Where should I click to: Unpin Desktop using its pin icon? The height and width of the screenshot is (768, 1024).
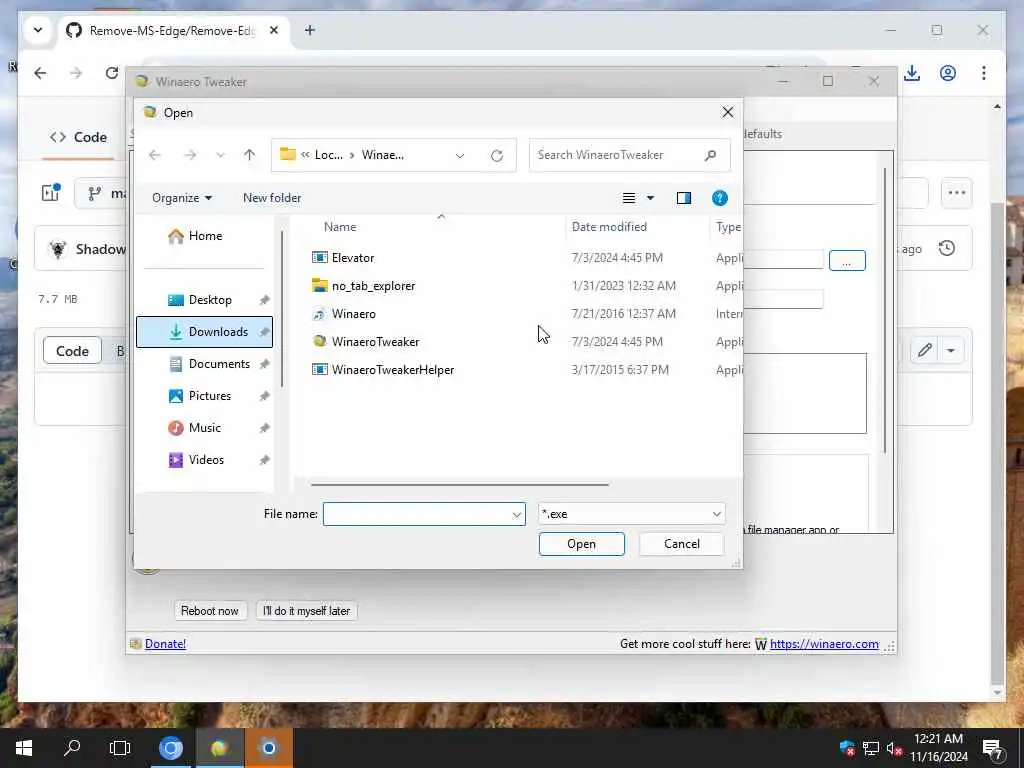coord(264,300)
